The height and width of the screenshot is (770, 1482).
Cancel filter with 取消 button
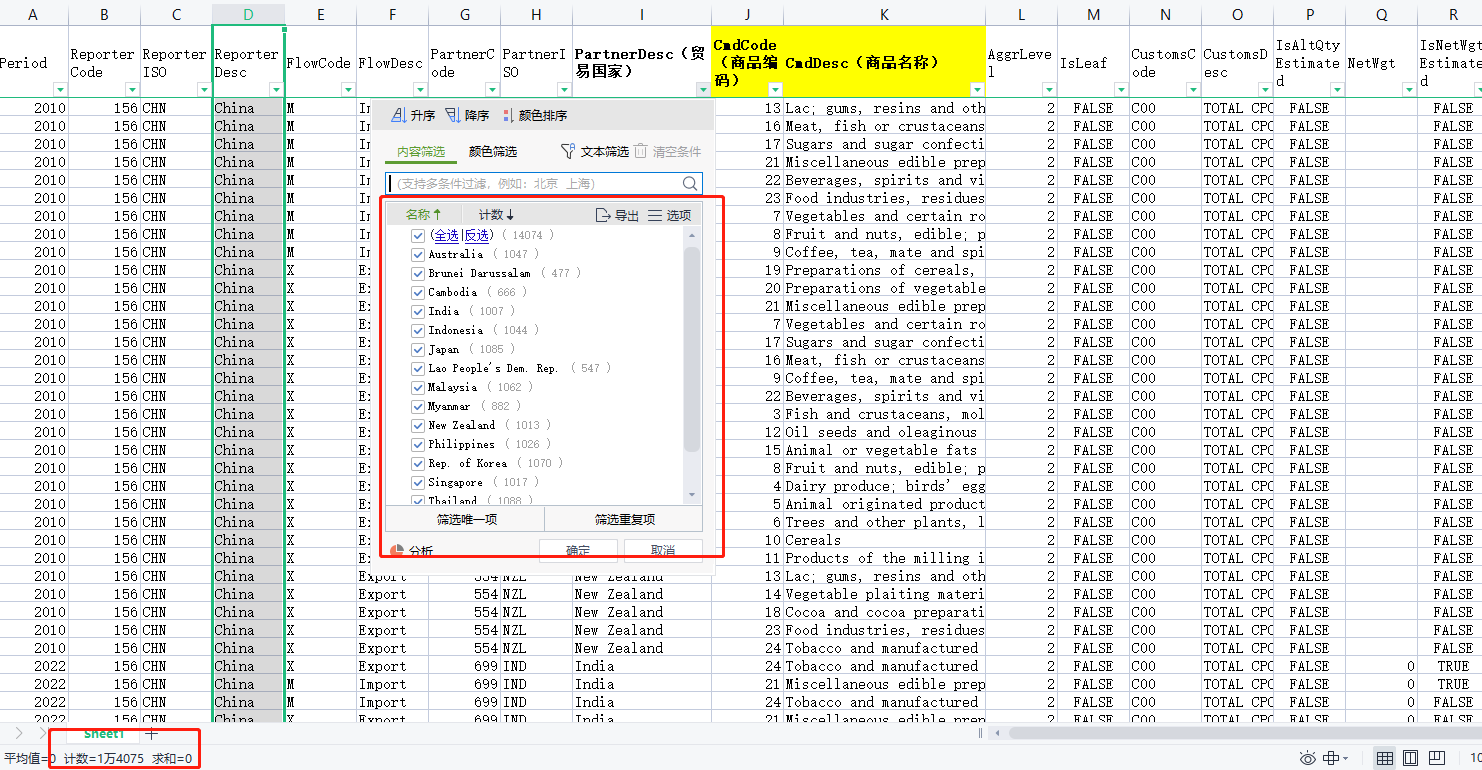pos(663,550)
